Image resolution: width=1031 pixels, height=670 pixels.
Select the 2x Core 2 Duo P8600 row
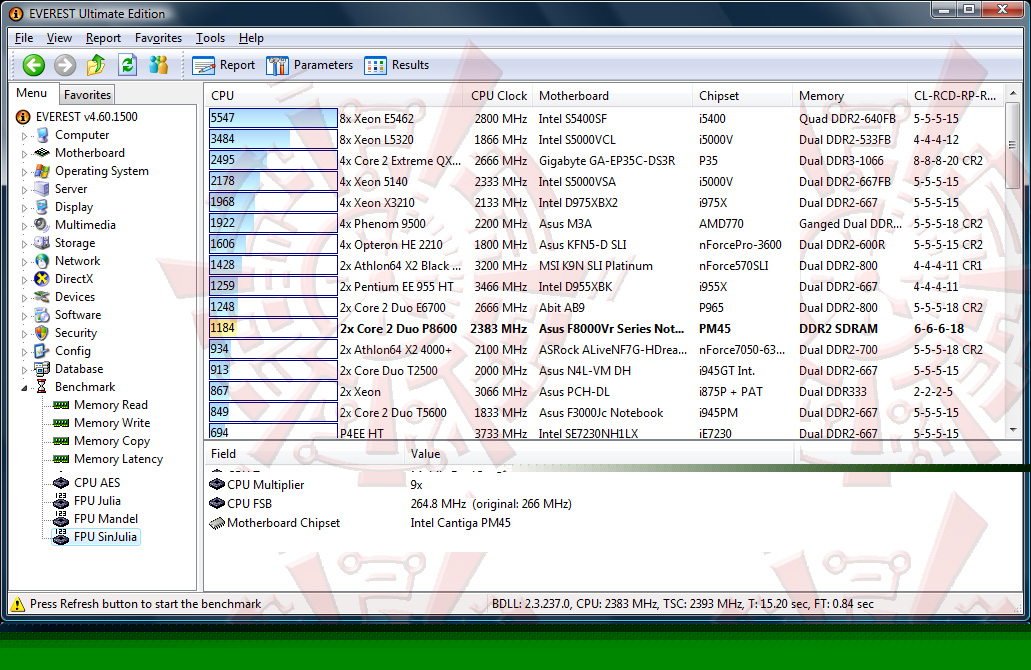[606, 329]
